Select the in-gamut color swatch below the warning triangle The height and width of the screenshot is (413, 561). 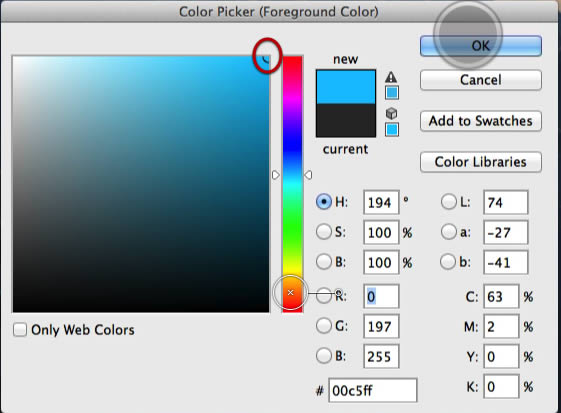tap(392, 93)
